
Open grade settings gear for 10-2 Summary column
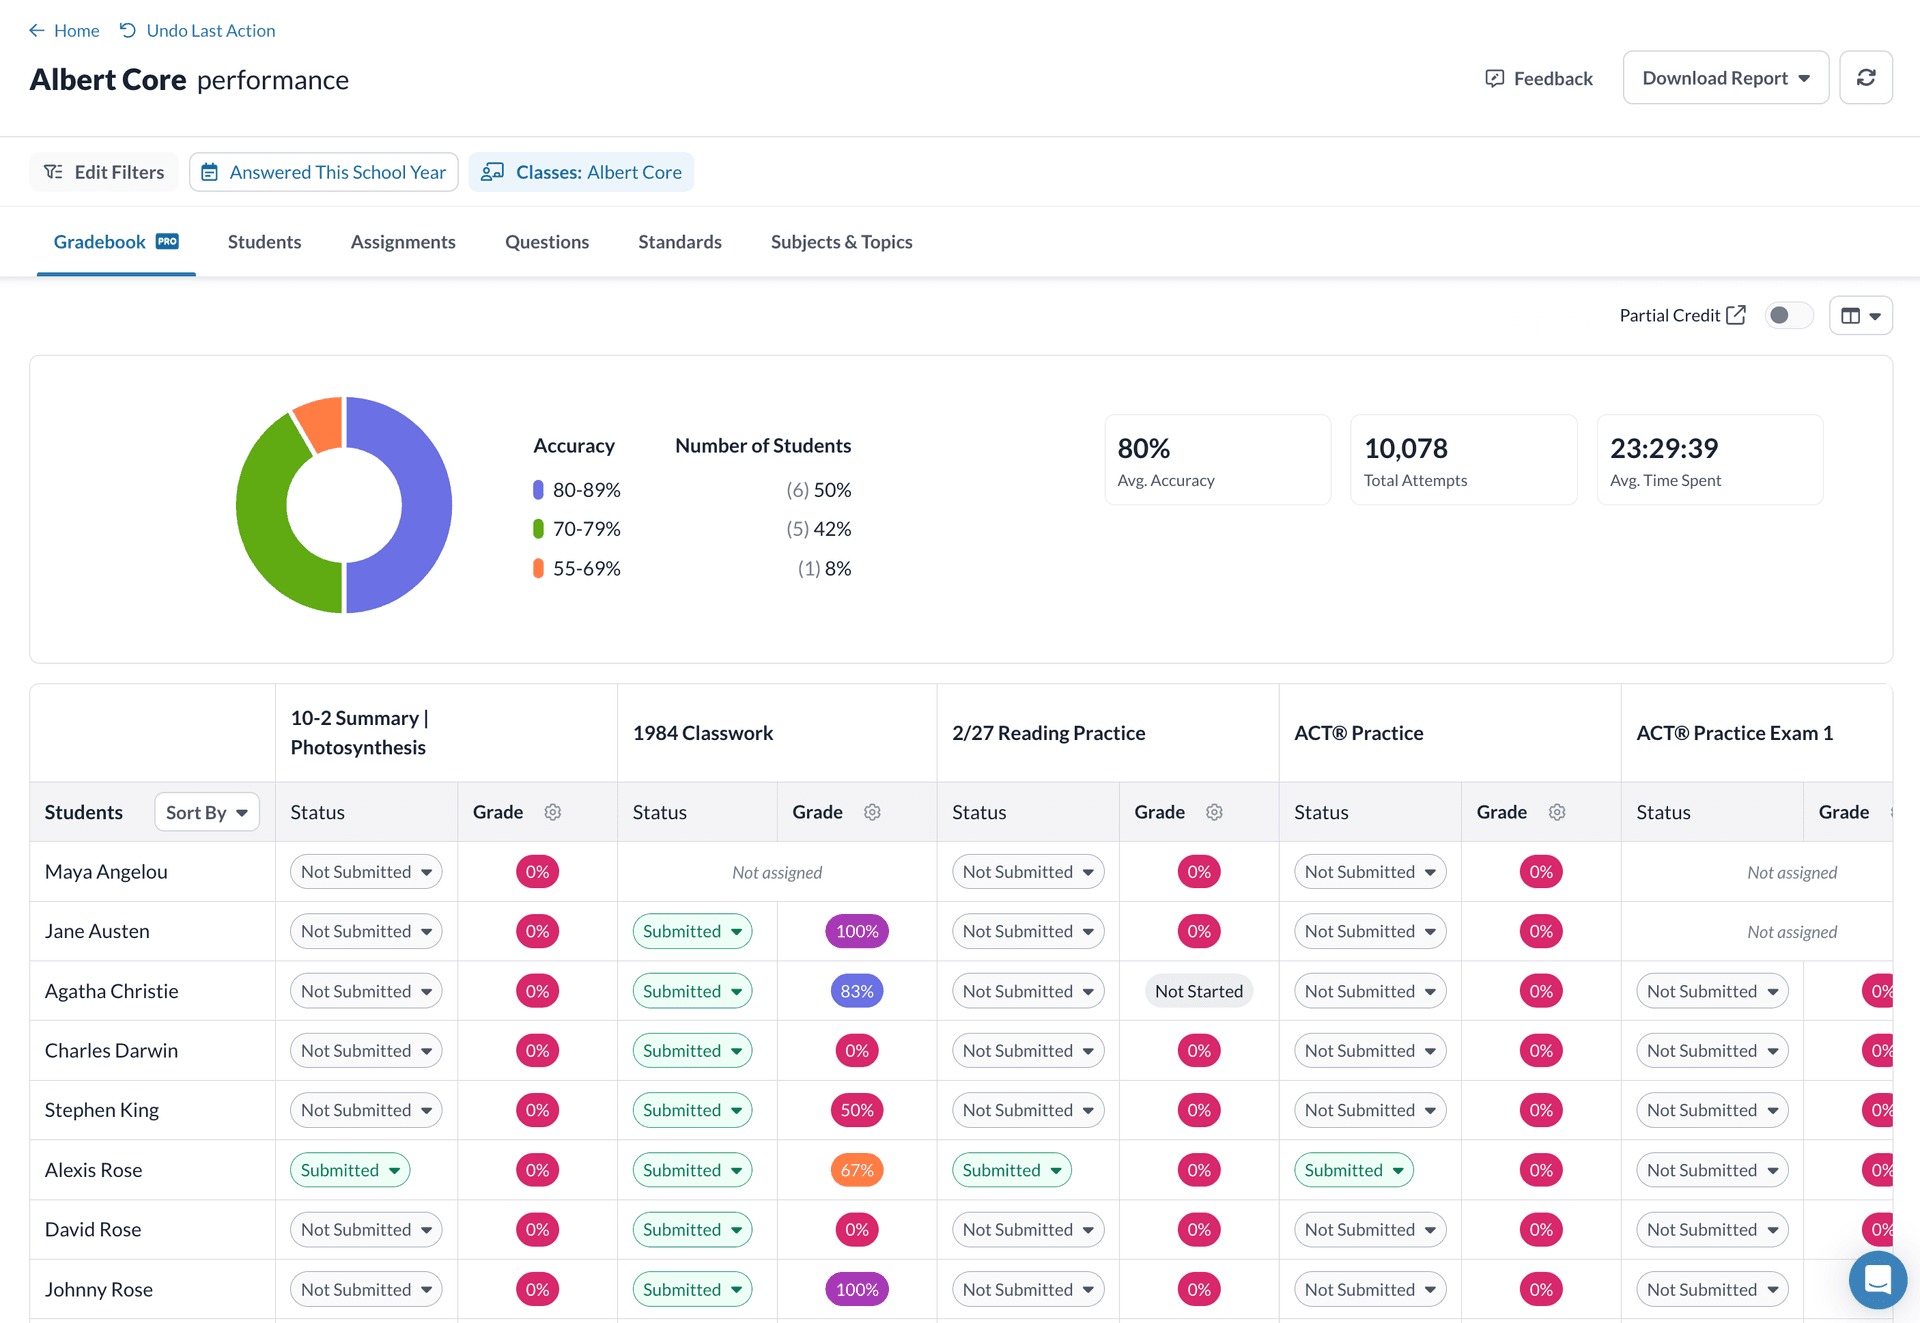pyautogui.click(x=553, y=812)
